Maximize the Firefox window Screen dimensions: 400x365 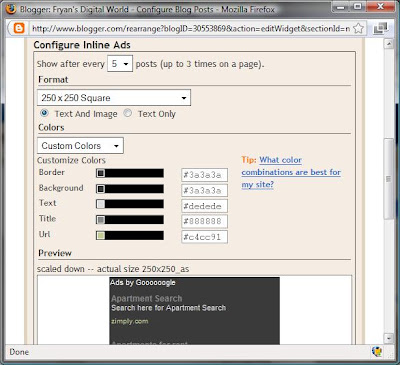358,7
